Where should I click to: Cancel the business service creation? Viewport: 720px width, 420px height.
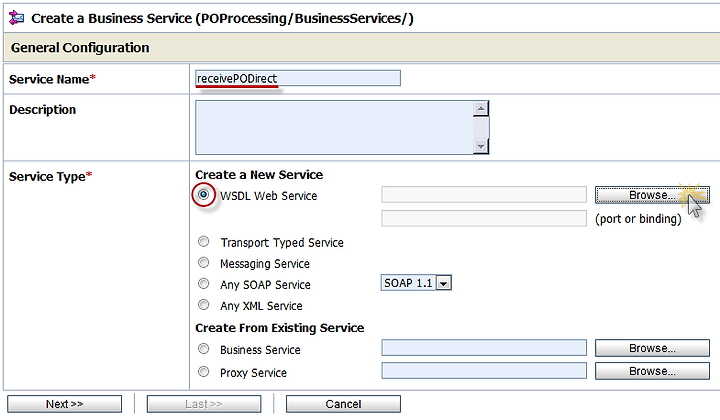pos(343,404)
